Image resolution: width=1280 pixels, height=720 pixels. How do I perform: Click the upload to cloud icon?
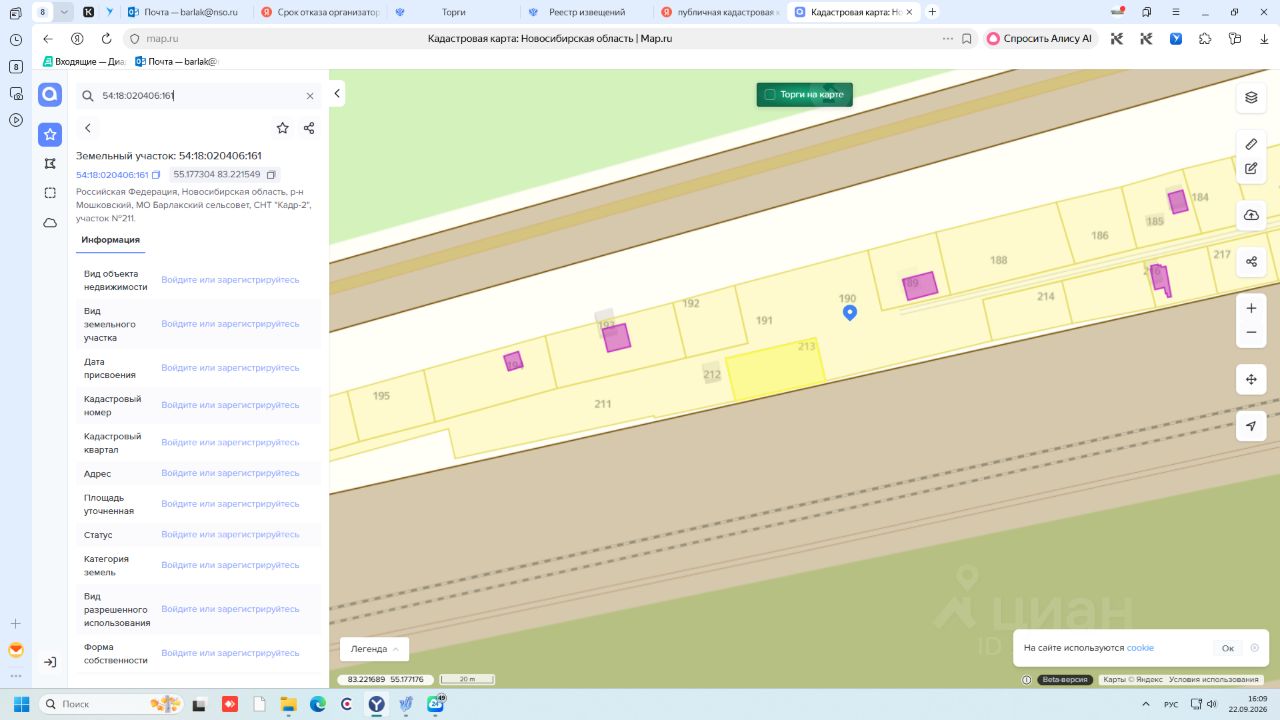1251,215
